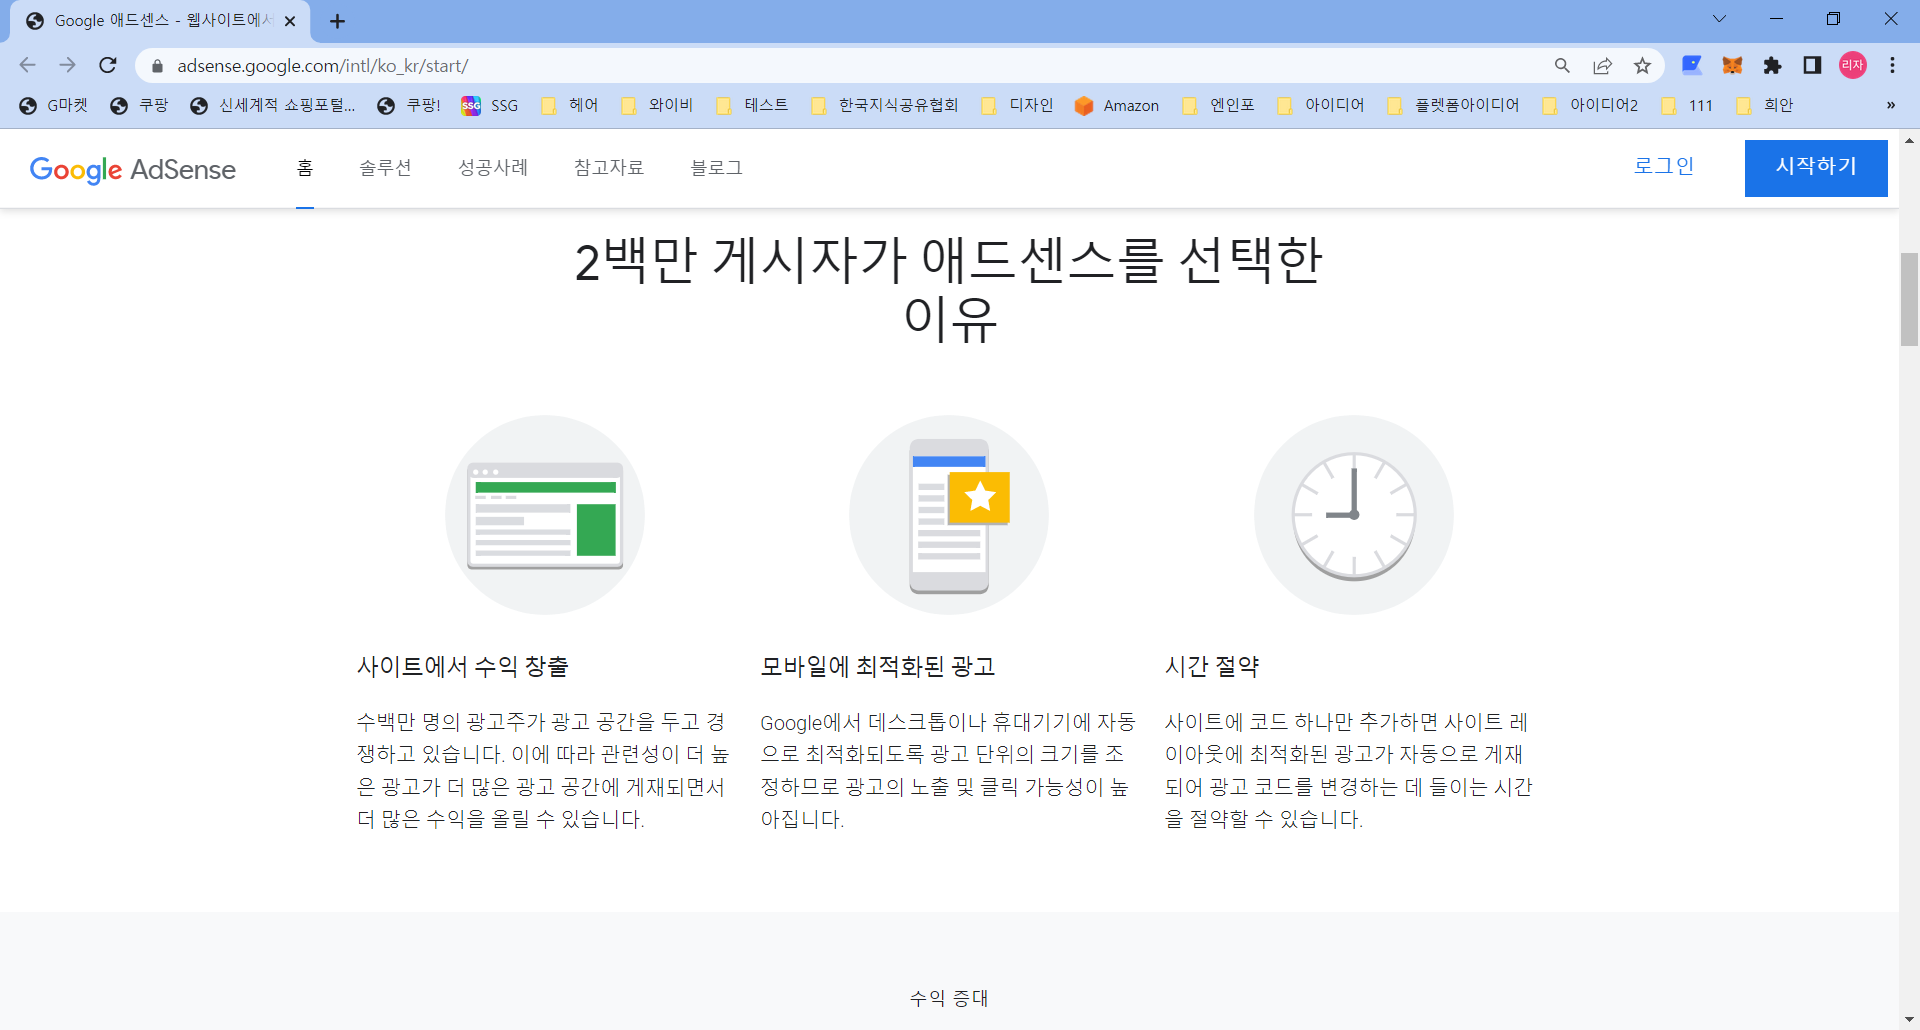Open the tab search chevron

tap(1719, 19)
